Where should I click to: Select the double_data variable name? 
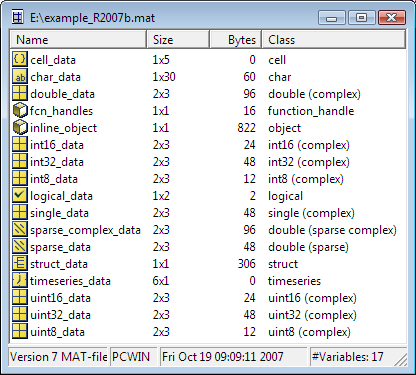62,94
